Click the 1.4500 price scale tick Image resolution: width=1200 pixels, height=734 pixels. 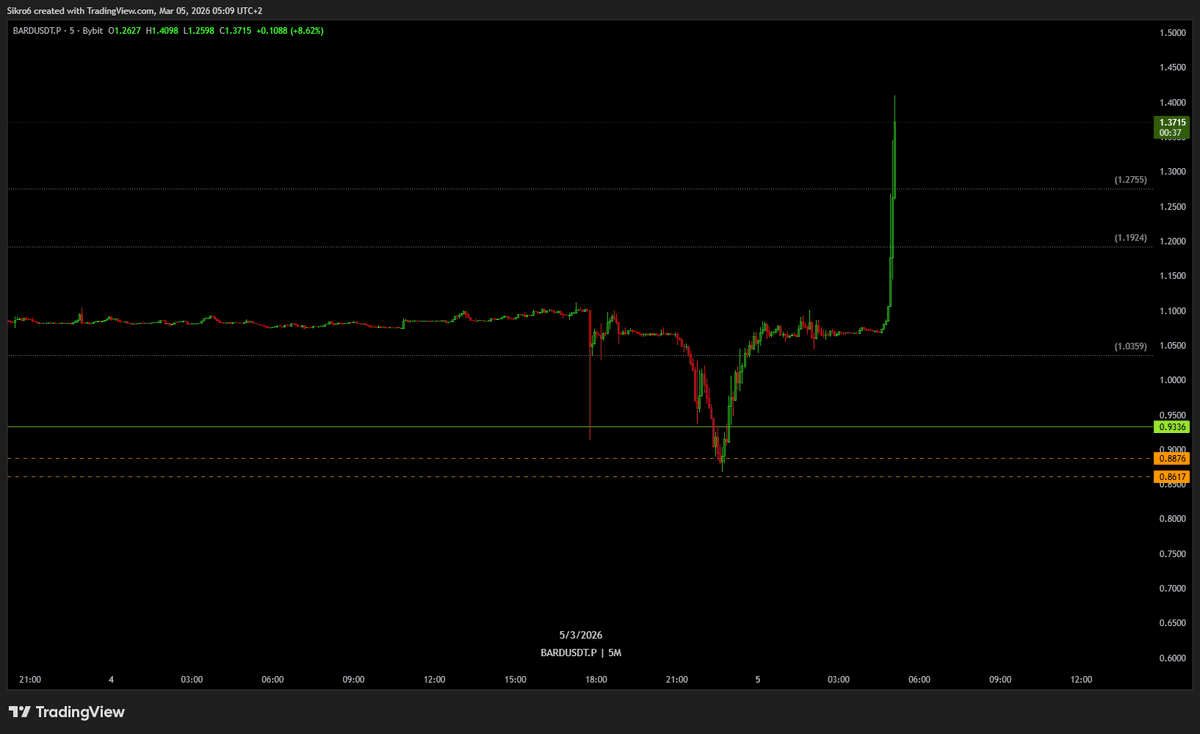coord(1173,68)
